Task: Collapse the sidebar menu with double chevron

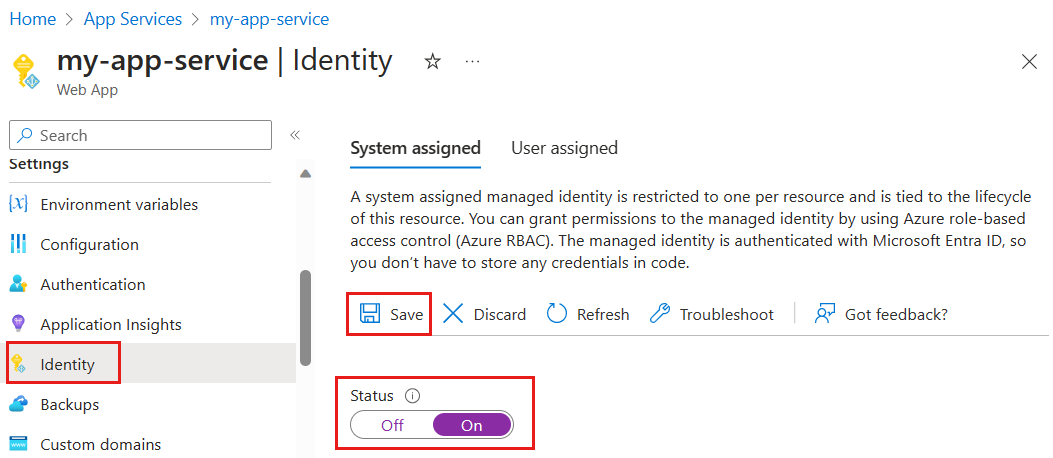Action: coord(295,135)
